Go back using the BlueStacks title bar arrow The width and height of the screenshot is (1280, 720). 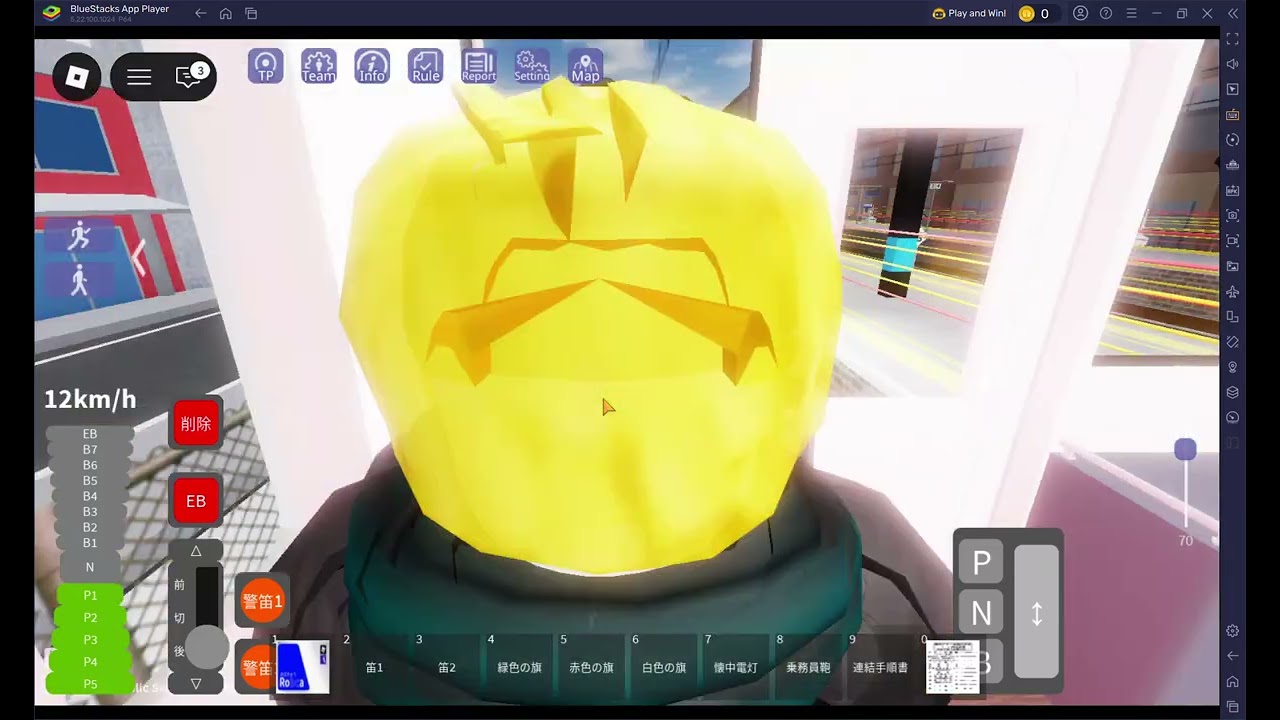coord(200,13)
